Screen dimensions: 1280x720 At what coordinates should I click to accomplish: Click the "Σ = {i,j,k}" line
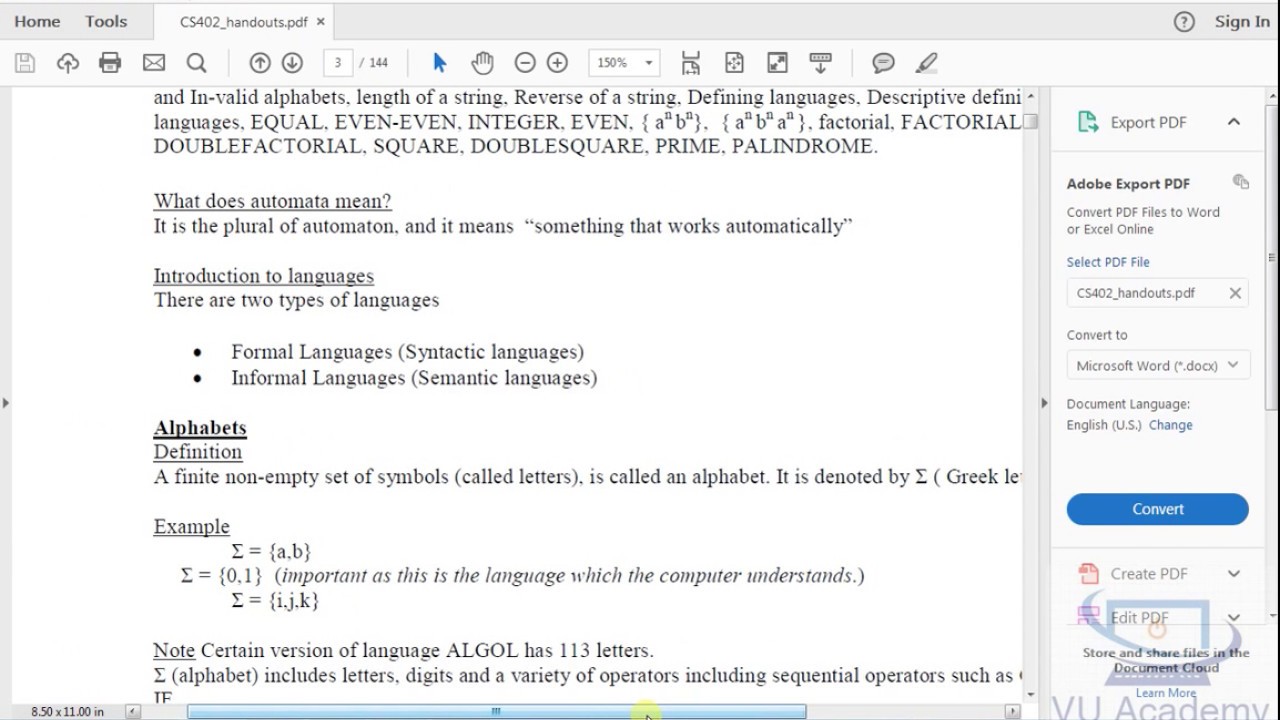[275, 601]
